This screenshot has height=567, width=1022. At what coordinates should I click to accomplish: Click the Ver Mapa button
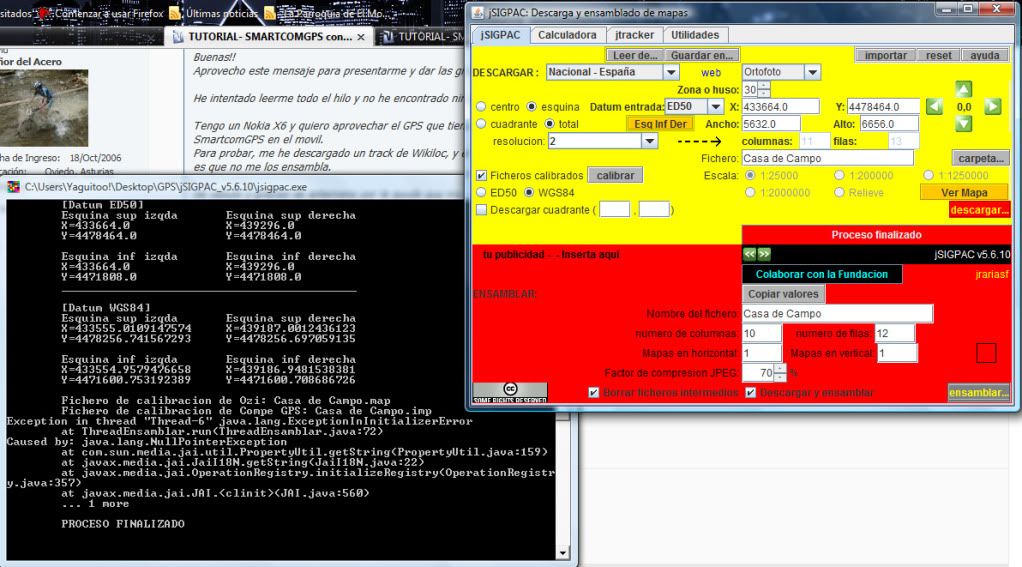pos(964,193)
